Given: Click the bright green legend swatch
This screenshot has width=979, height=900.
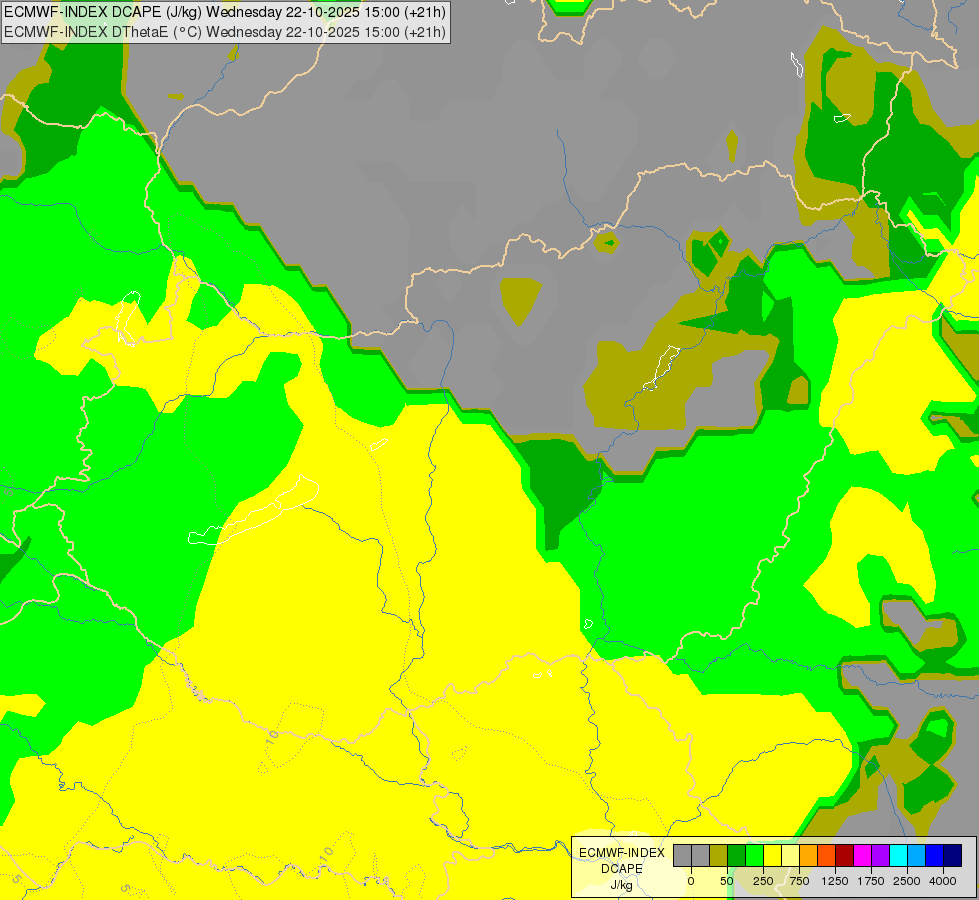Looking at the screenshot, I should [754, 855].
